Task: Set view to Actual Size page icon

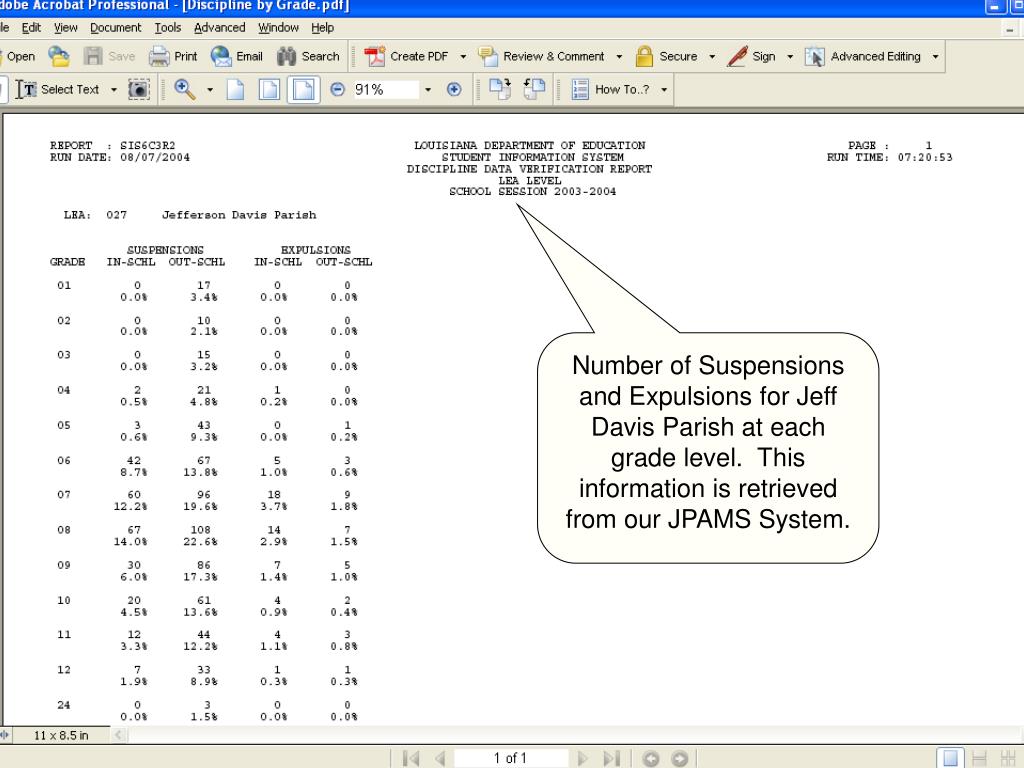Action: click(235, 89)
